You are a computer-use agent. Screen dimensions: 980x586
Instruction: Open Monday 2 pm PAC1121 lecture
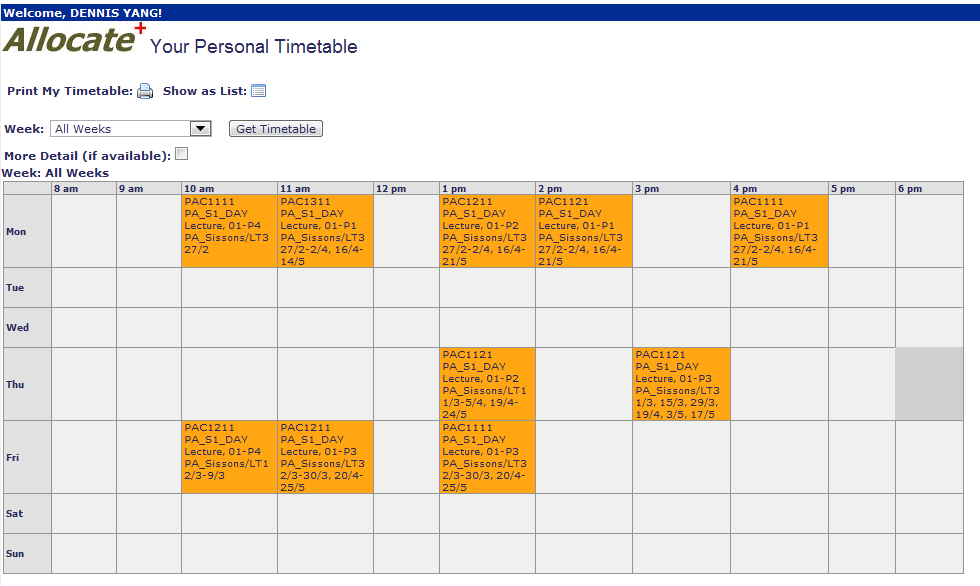[583, 231]
